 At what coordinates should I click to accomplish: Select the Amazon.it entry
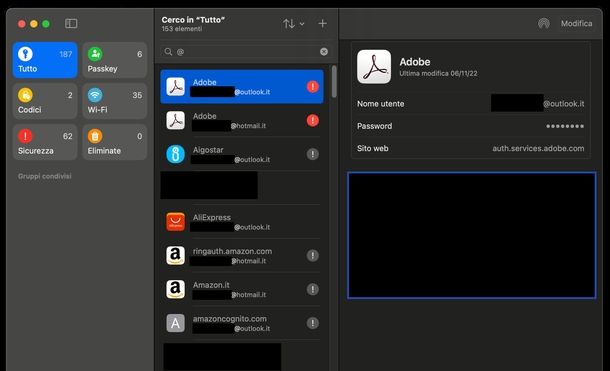pyautogui.click(x=242, y=290)
